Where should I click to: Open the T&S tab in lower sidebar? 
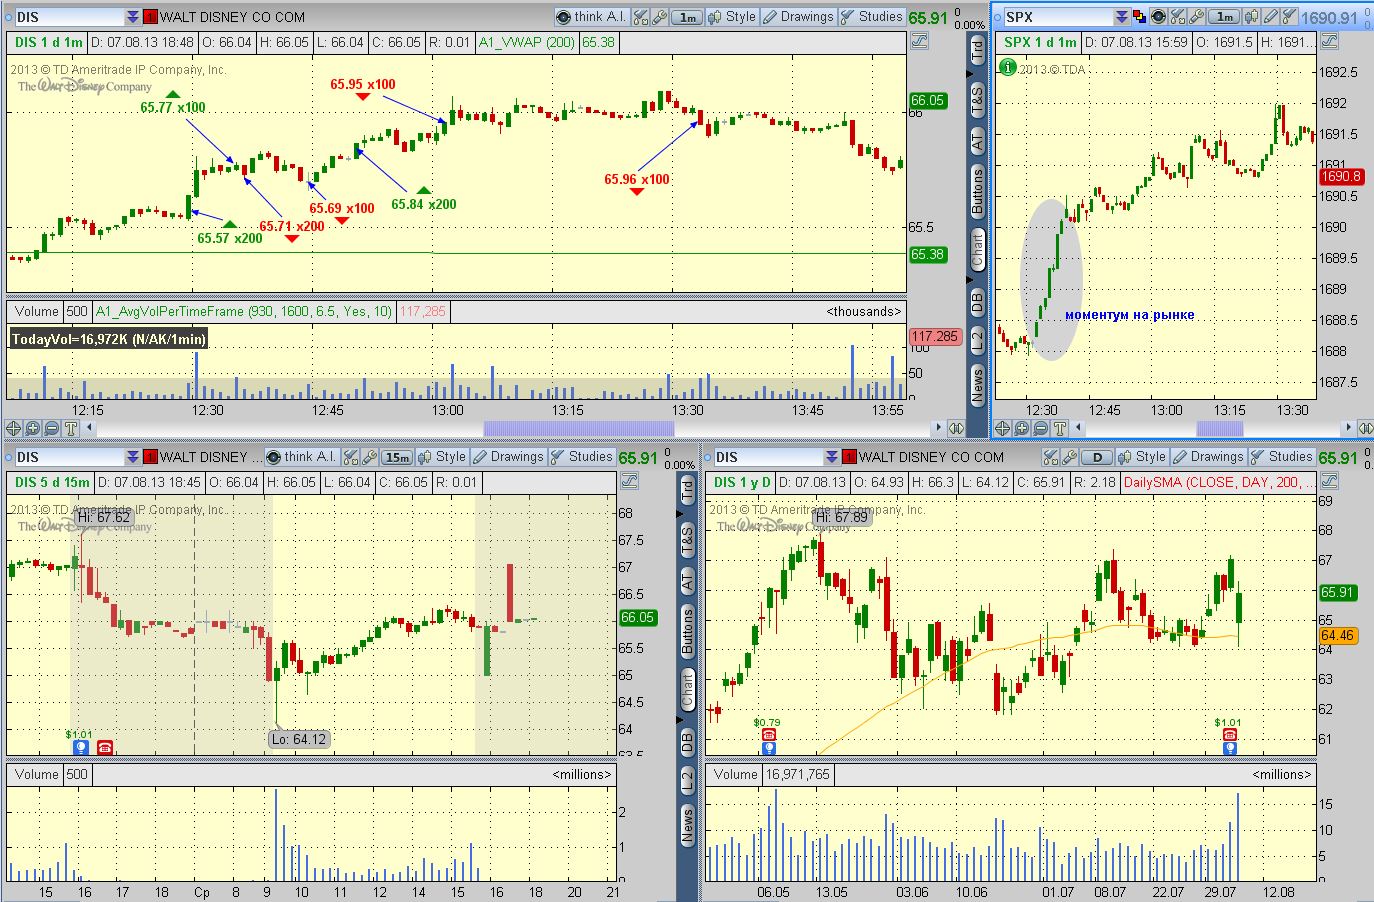pos(687,540)
